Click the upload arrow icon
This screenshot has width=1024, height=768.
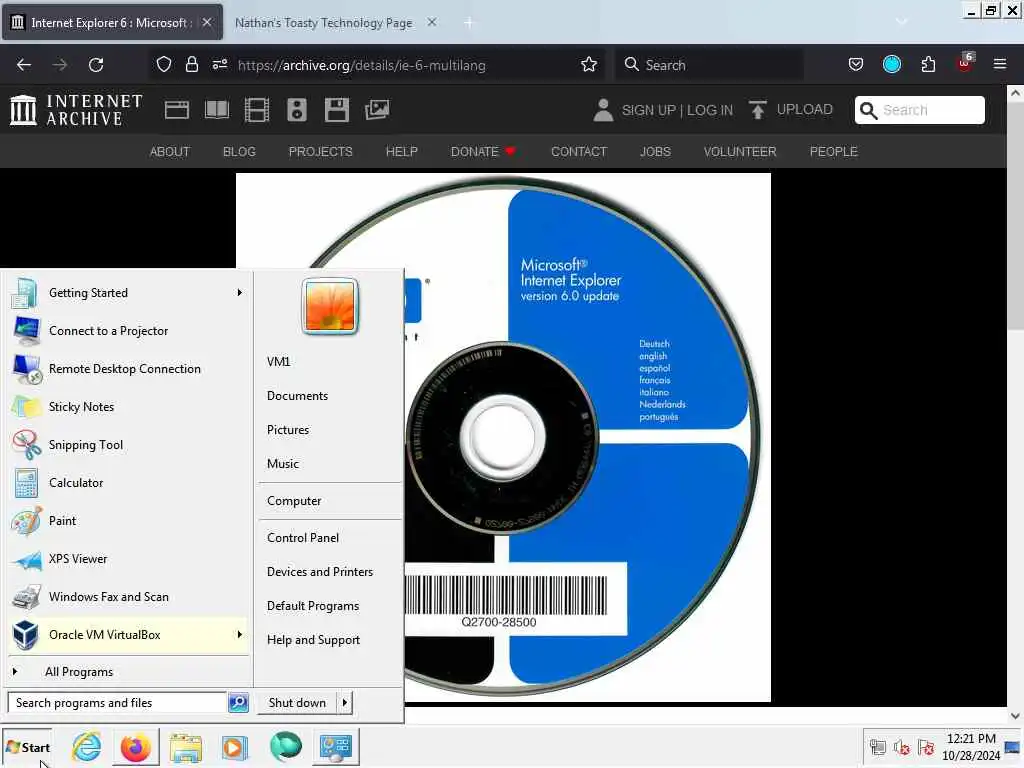[758, 110]
